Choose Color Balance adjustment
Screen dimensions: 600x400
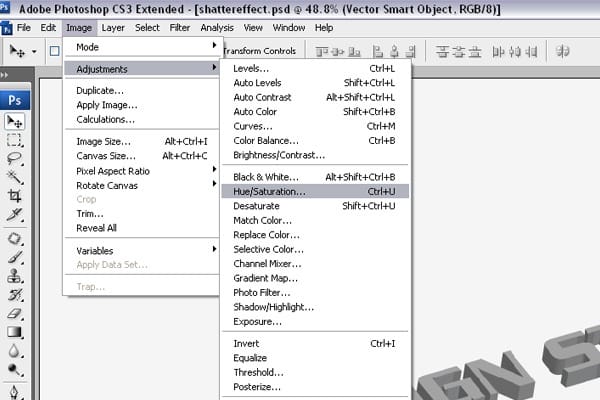[315, 140]
